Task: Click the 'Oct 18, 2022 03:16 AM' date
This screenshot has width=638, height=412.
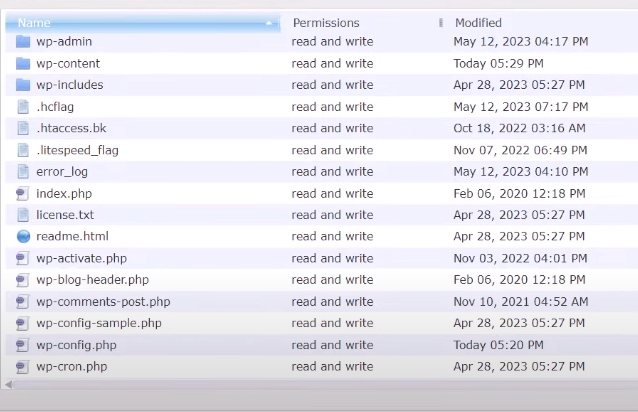Action: 520,129
